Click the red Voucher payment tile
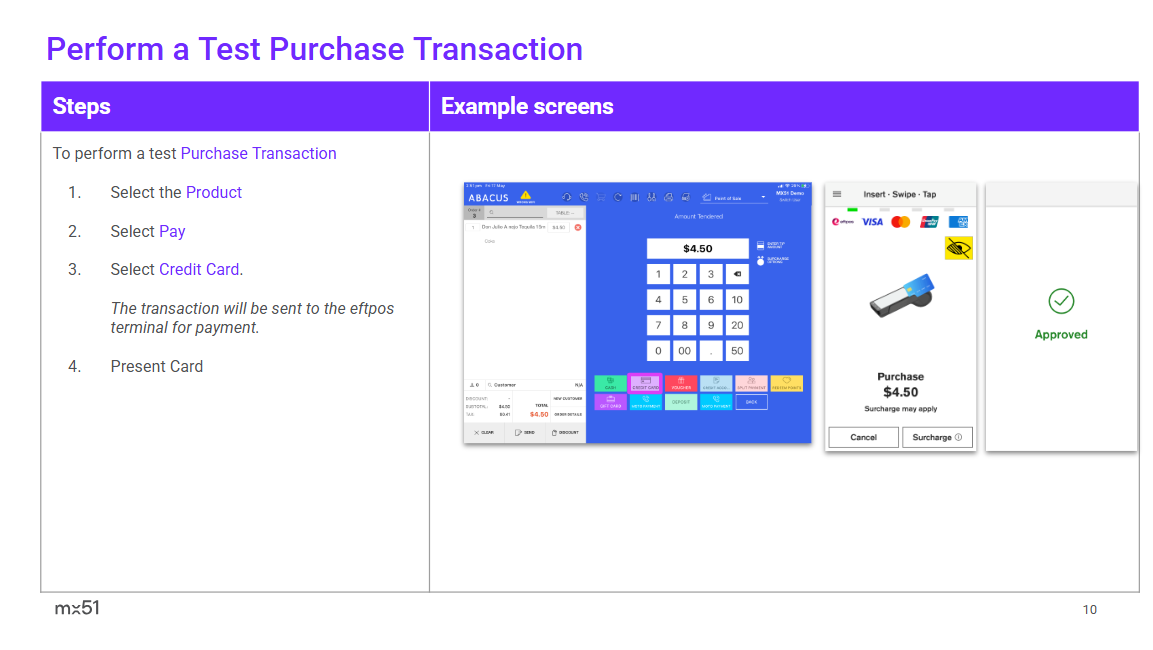This screenshot has height=650, width=1153. click(681, 384)
